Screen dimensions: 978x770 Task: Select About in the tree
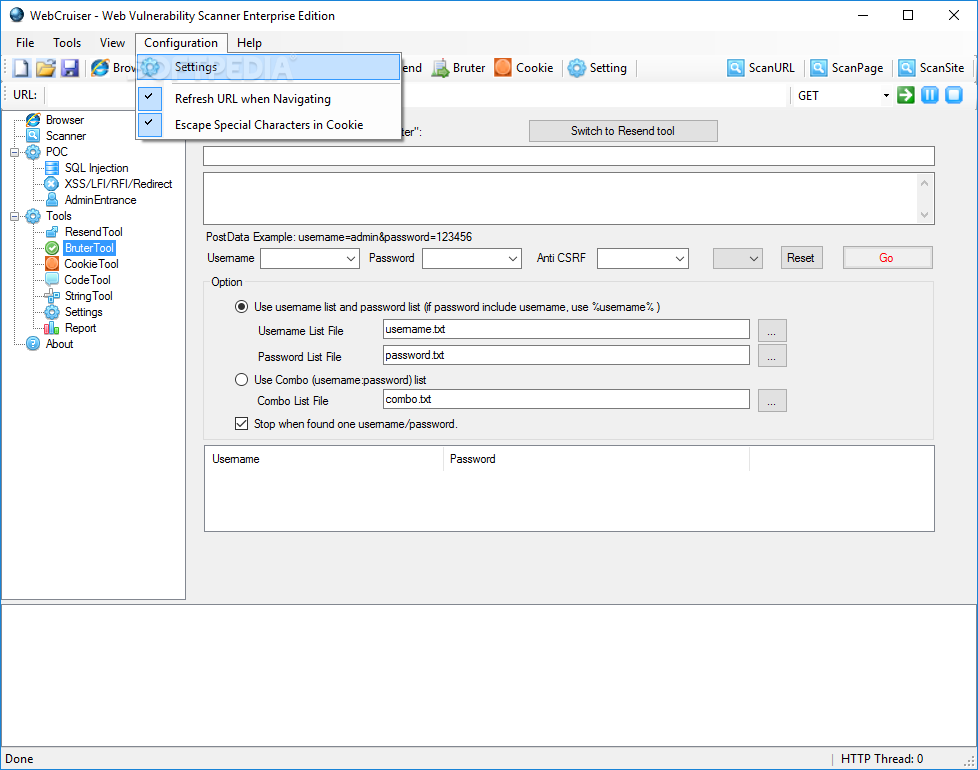tap(59, 344)
